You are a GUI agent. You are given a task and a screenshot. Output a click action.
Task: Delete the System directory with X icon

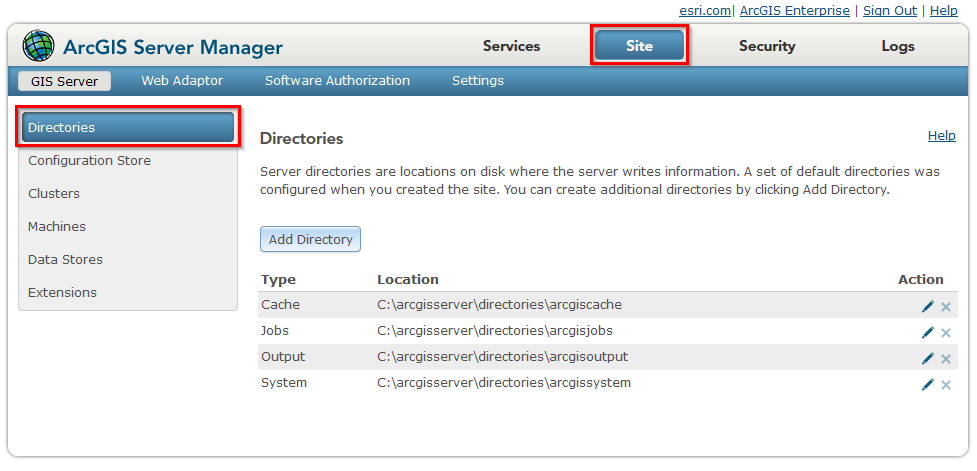pos(945,384)
